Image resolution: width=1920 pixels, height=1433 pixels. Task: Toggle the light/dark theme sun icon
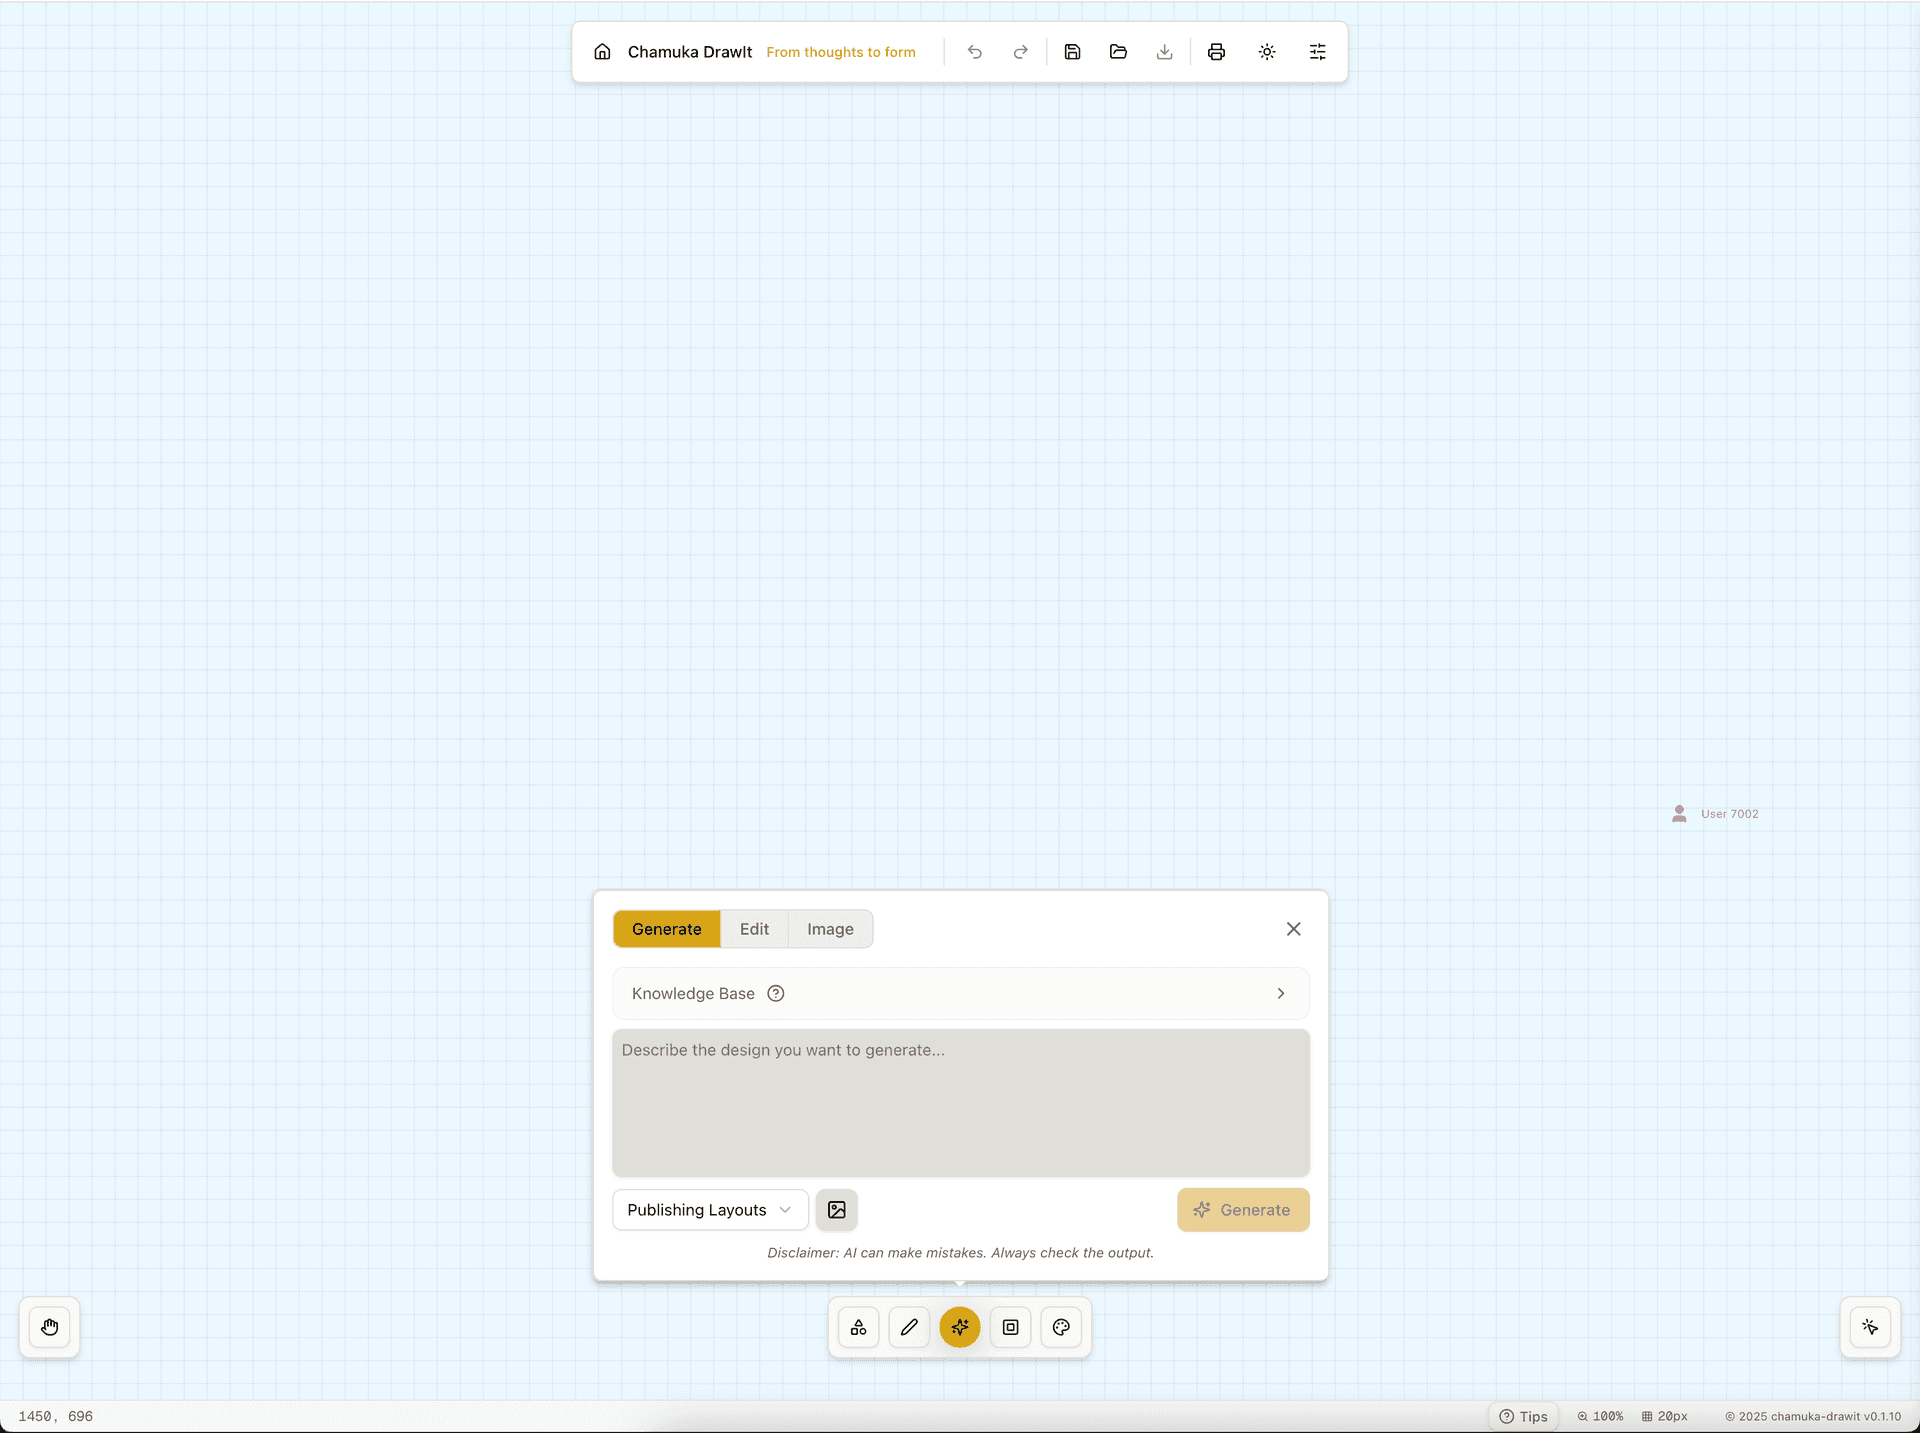[x=1267, y=51]
